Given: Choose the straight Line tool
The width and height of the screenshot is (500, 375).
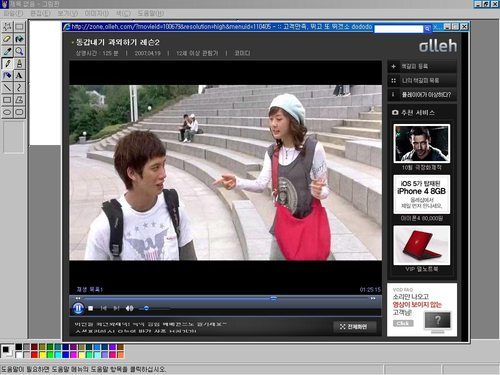Looking at the screenshot, I should (x=7, y=87).
